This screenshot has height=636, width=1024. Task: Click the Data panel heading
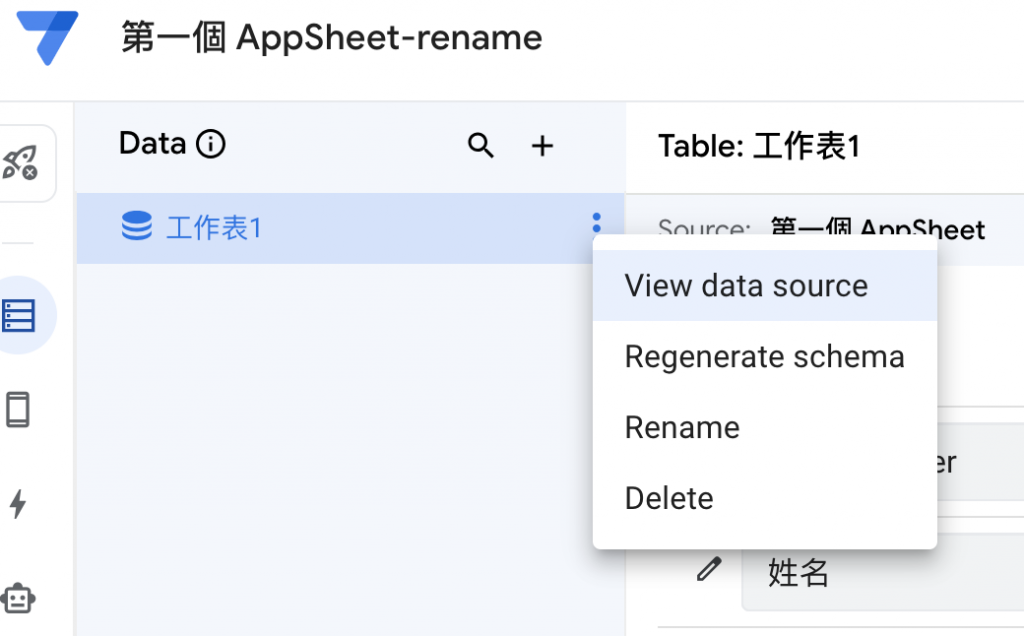tap(152, 144)
